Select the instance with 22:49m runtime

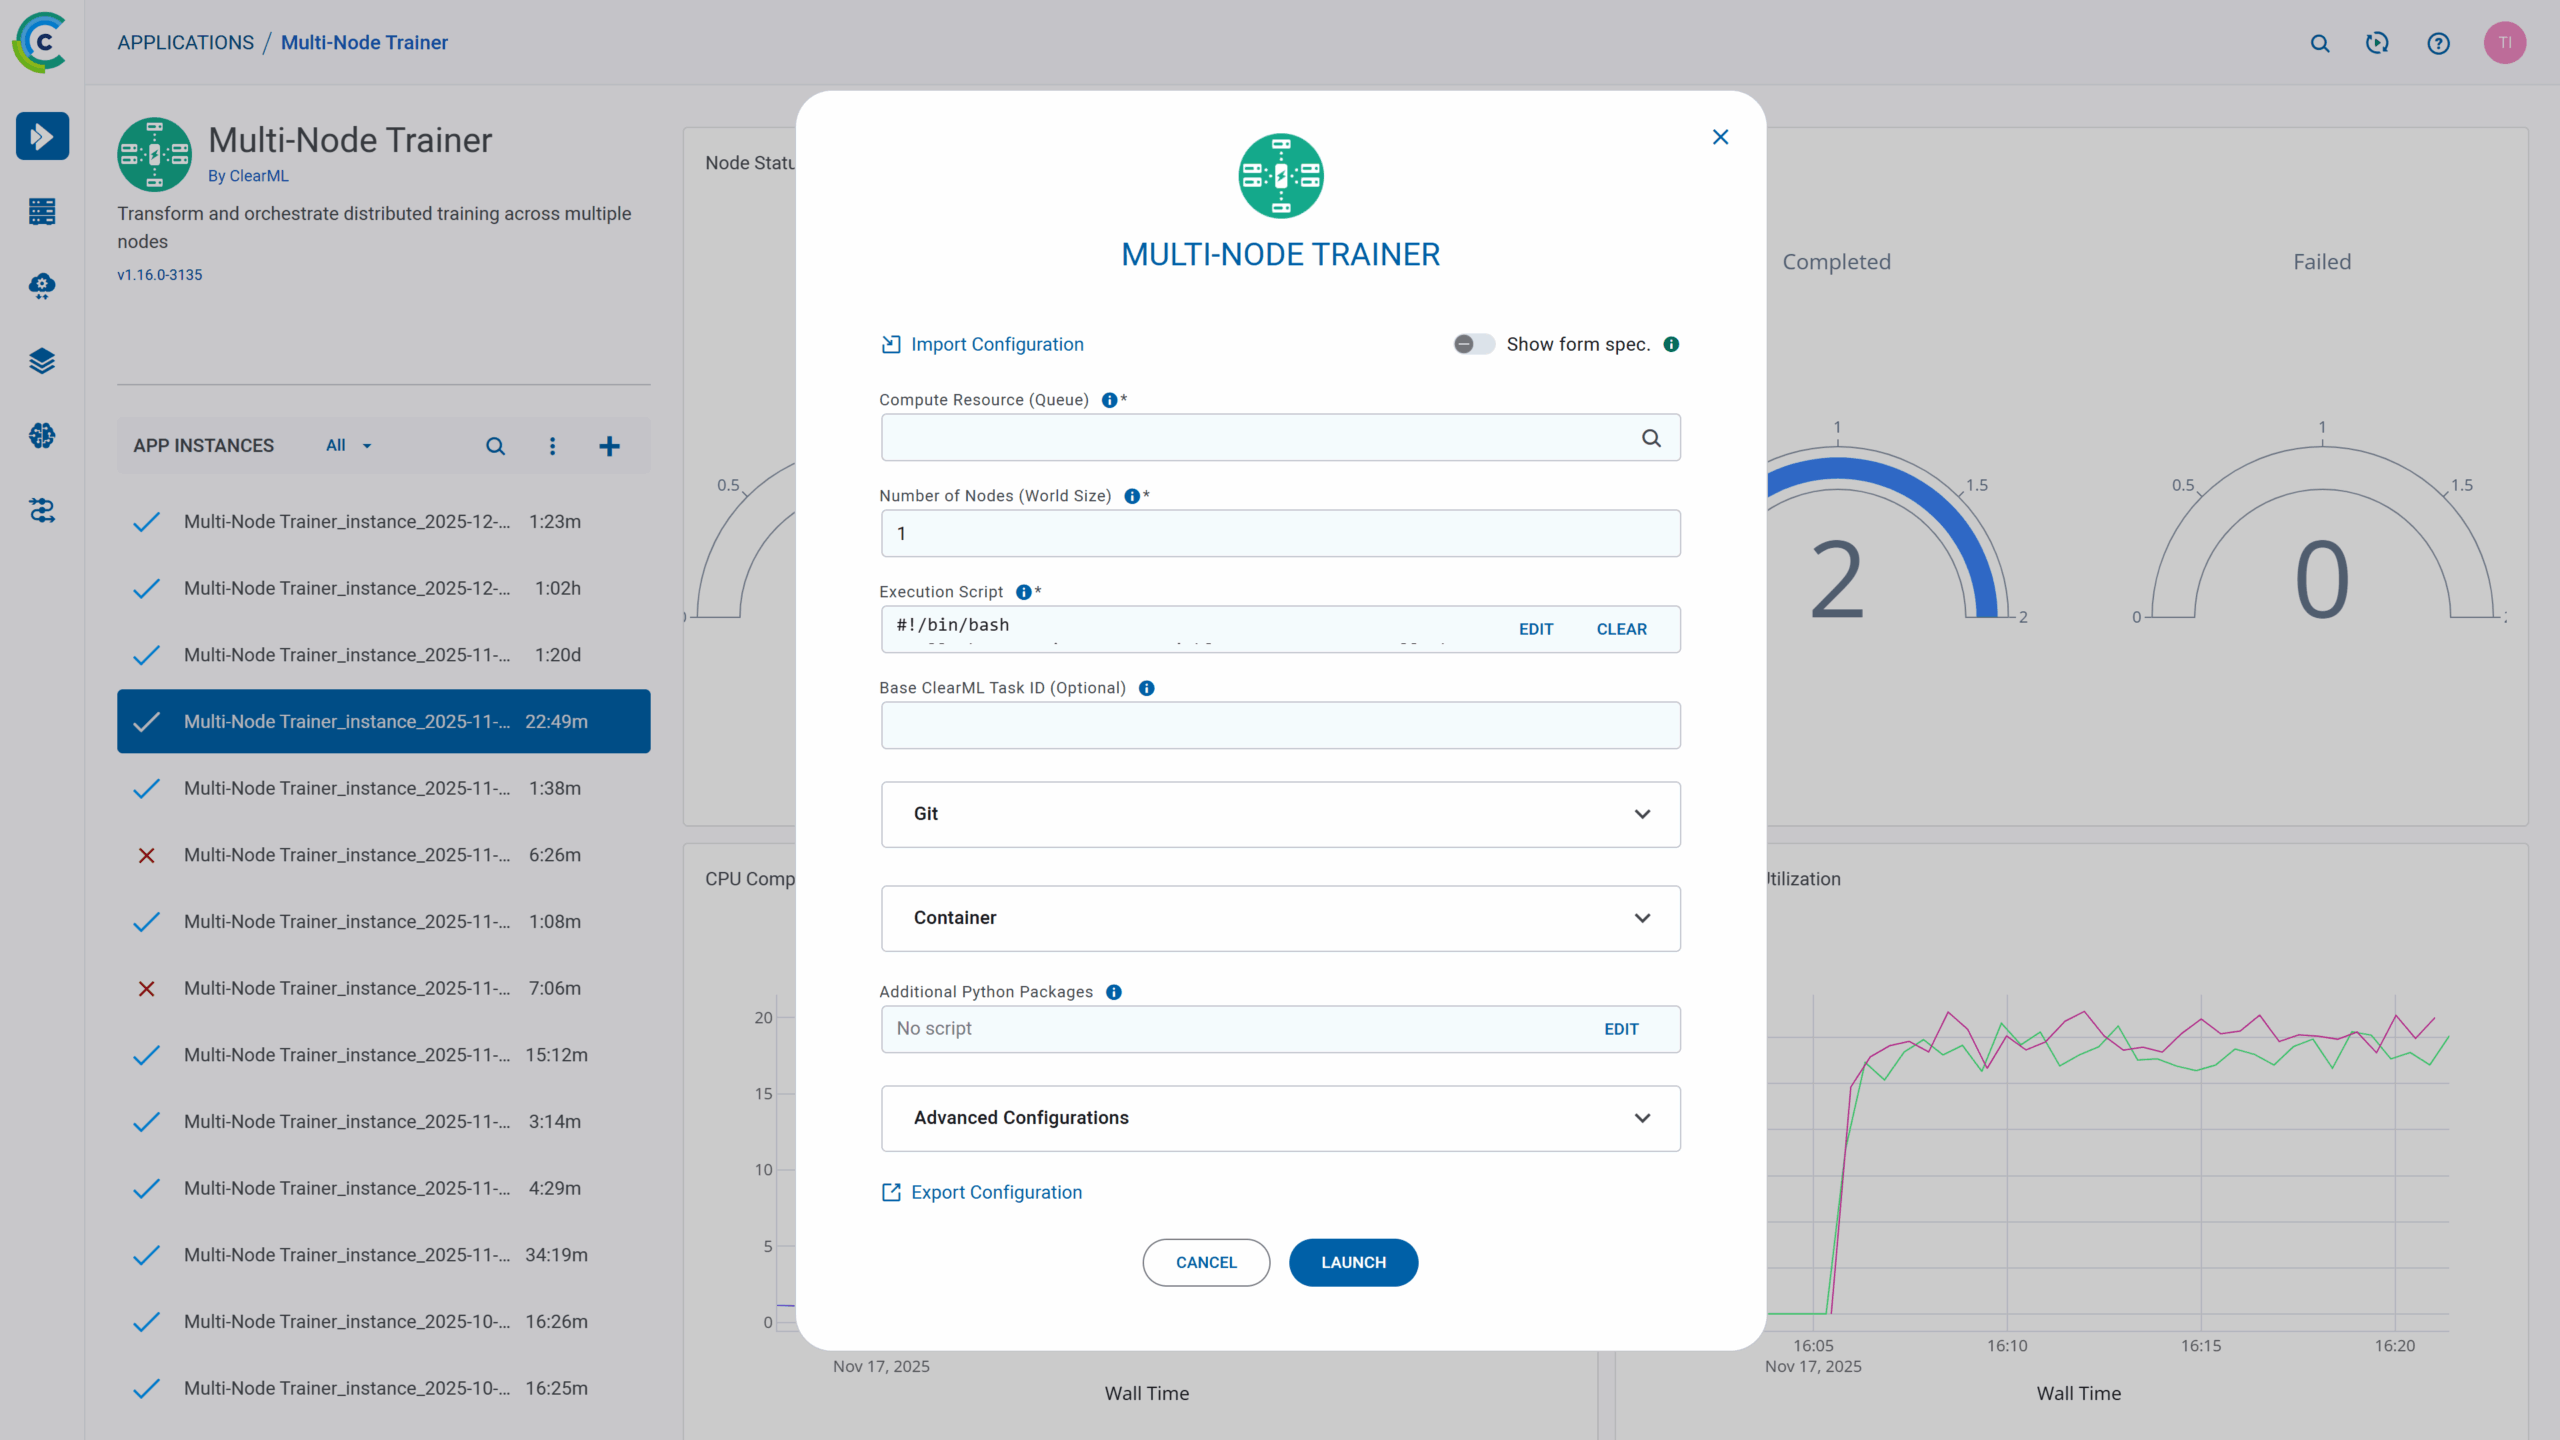[384, 721]
